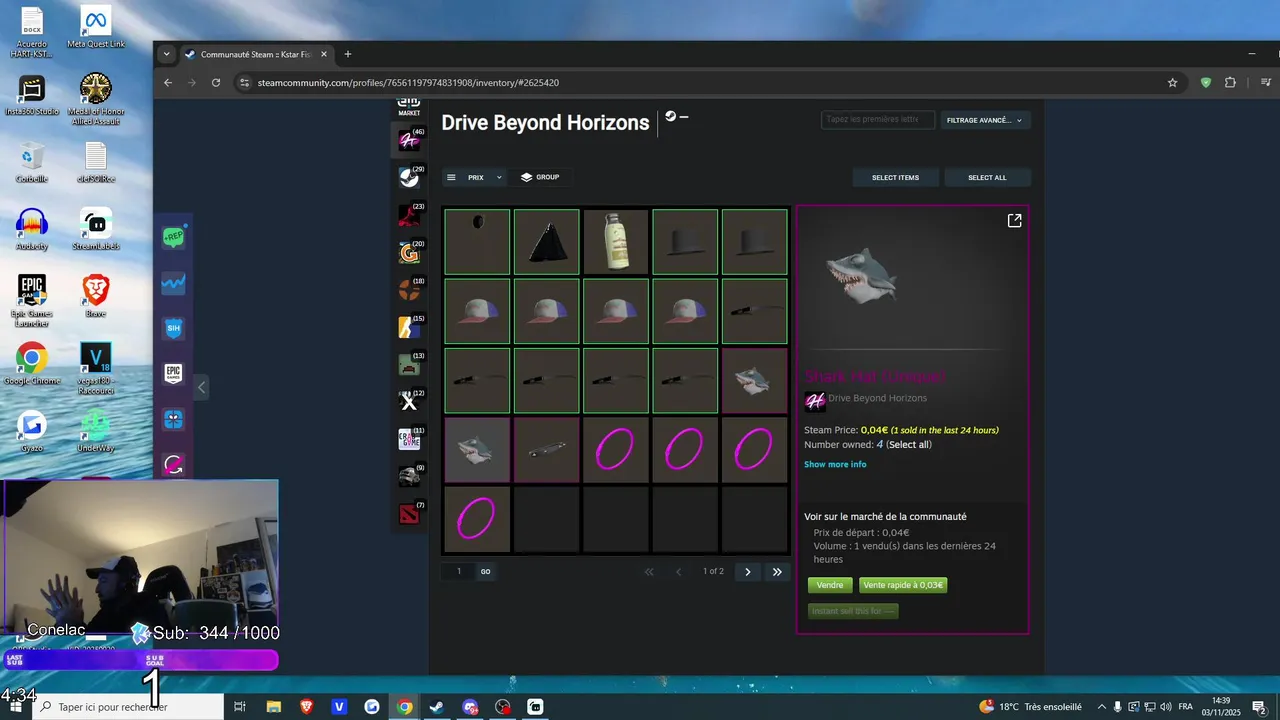Screen dimensions: 1280x720
Task: Jump to the last inventory page
Action: click(x=777, y=572)
